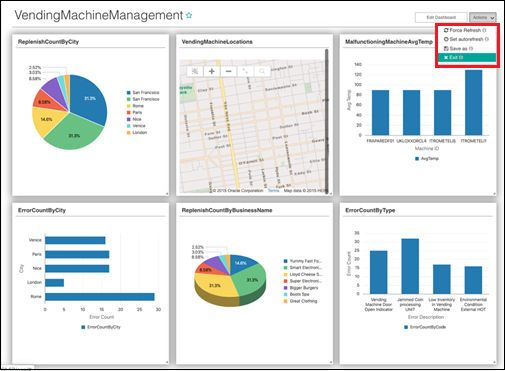Click the resize corner of ReplenishCountByCity panel
The image size is (505, 371).
tap(167, 194)
